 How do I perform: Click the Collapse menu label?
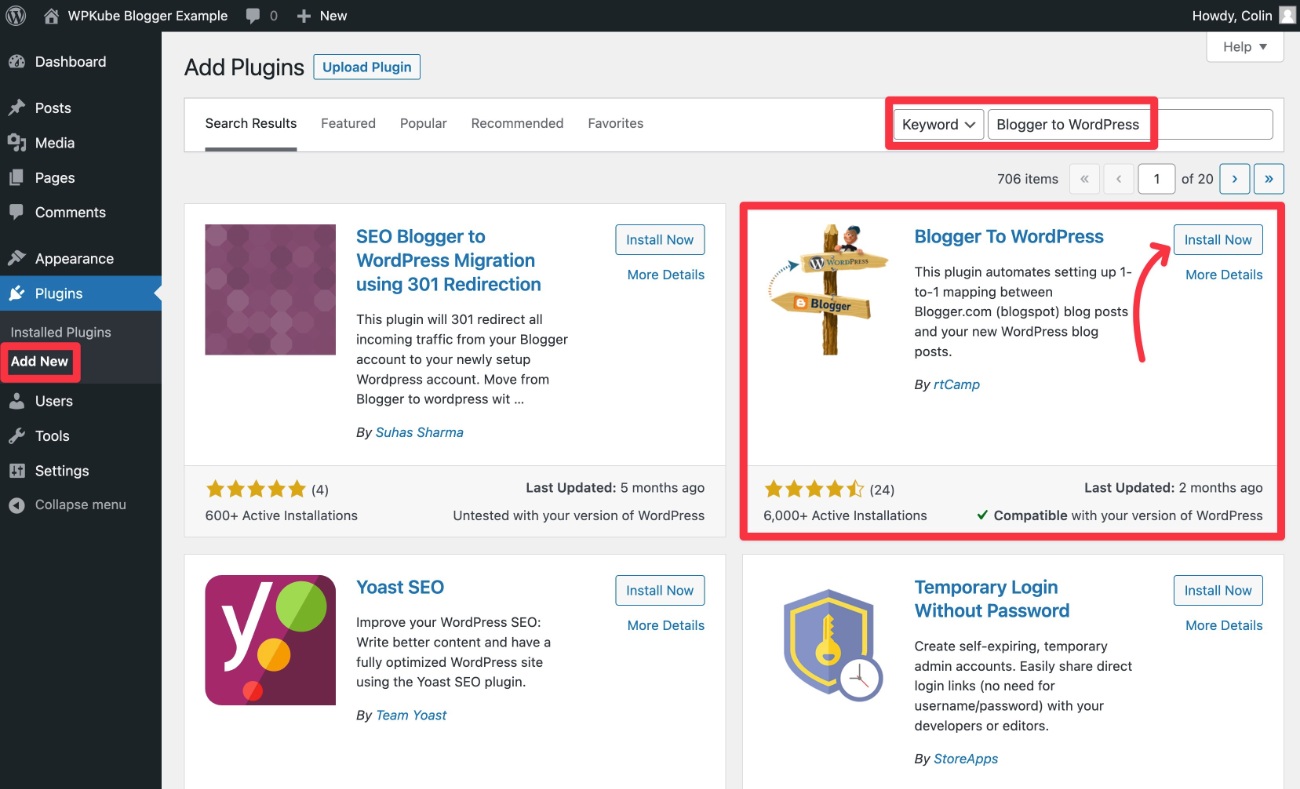(81, 505)
